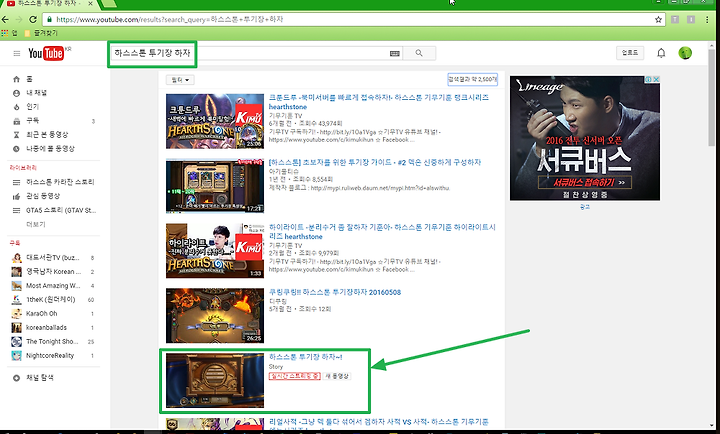Screen dimensions: 720x434
Task: Open the 디쿠링 channel link
Action: pos(277,301)
